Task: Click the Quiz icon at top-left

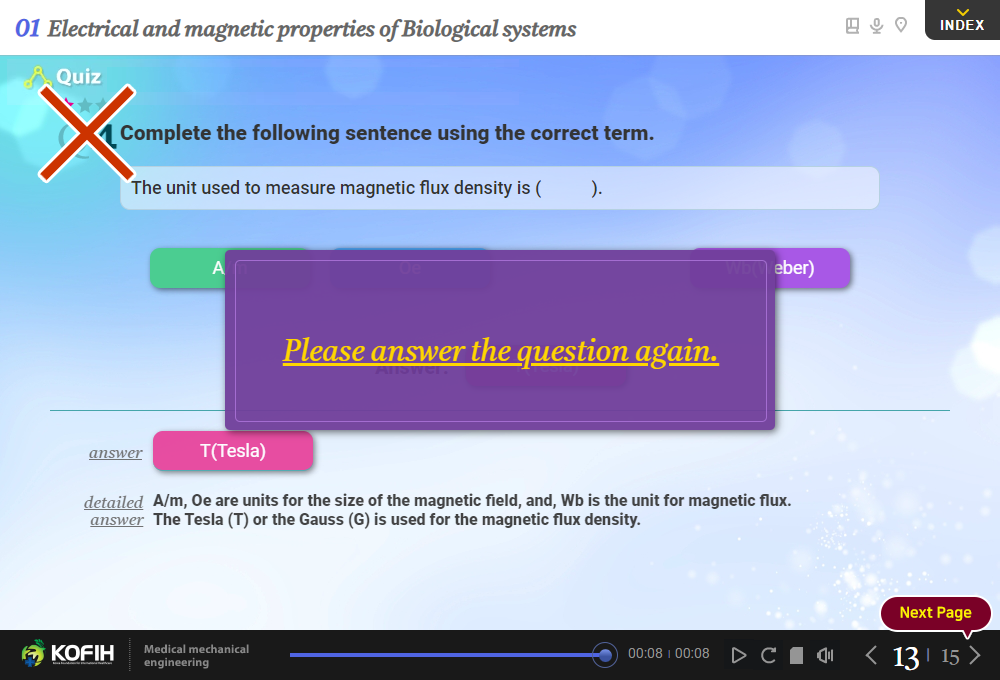Action: click(38, 77)
